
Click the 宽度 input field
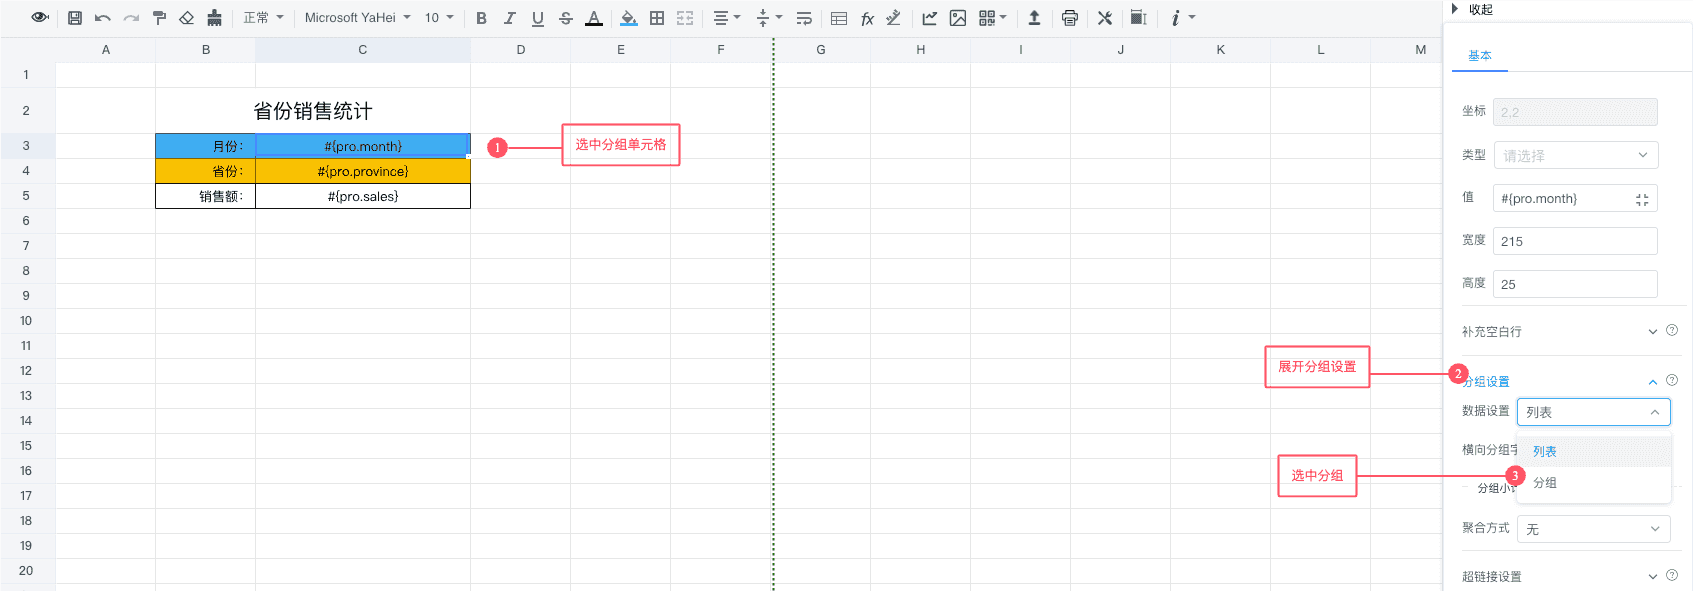[1574, 241]
